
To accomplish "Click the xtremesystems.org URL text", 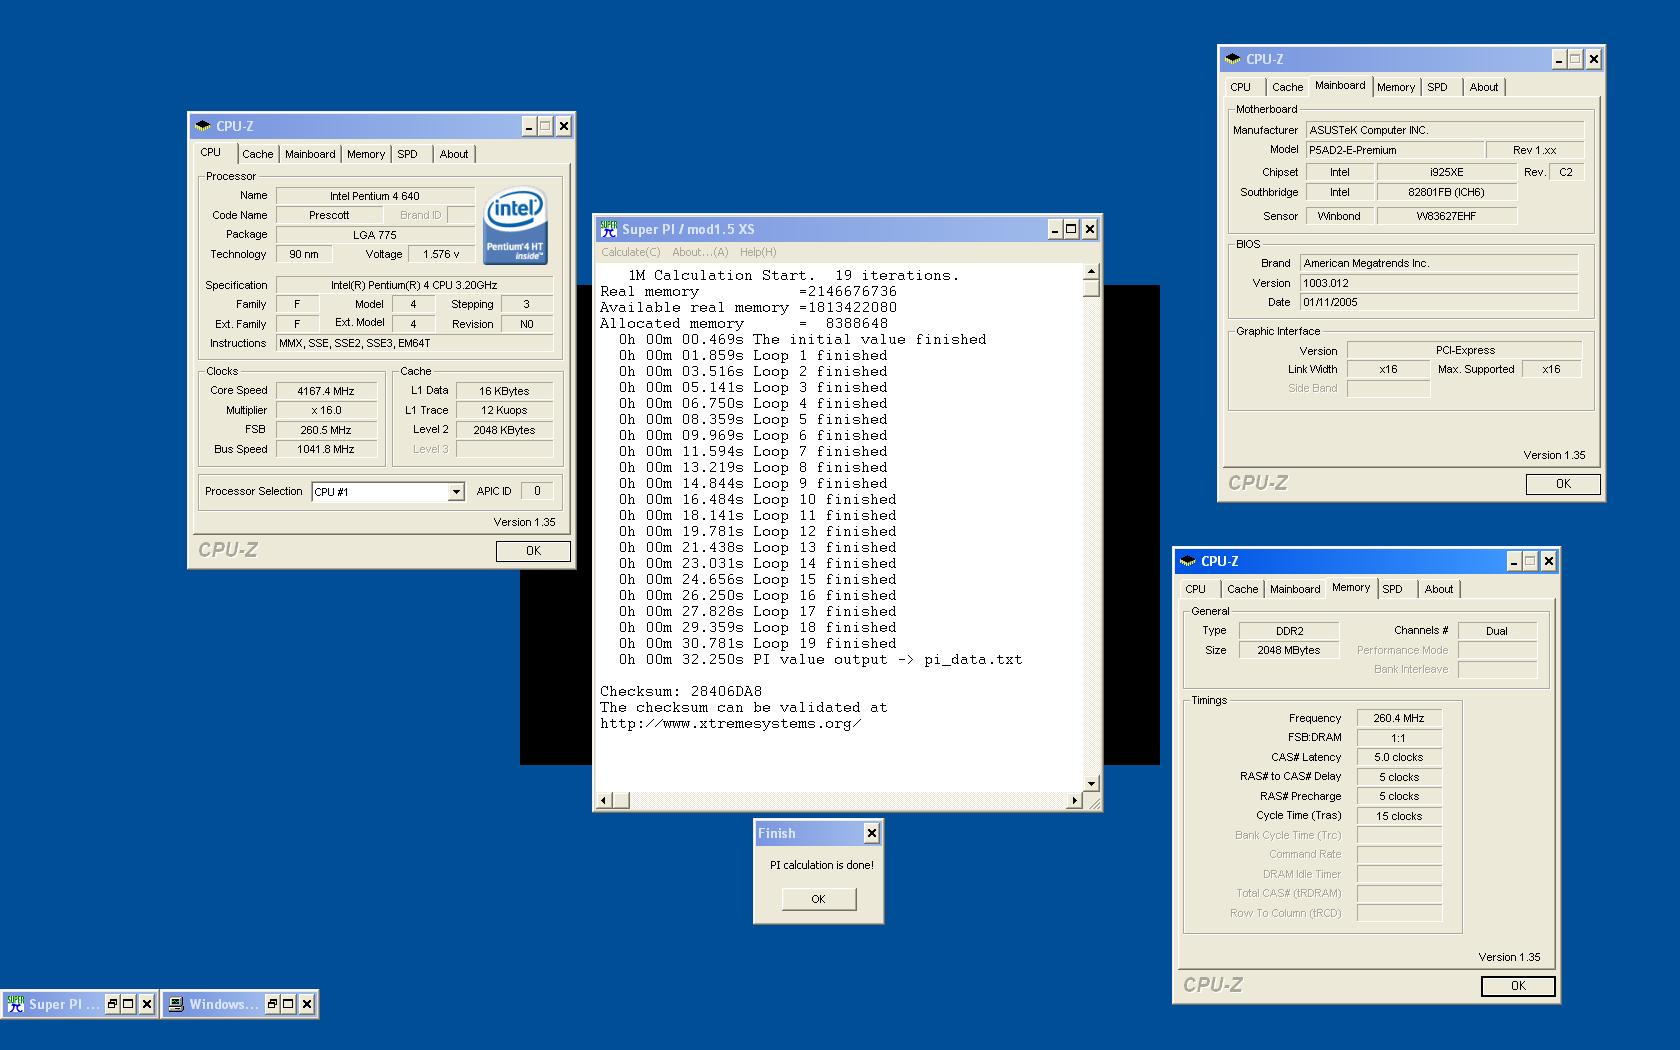I will tap(730, 723).
